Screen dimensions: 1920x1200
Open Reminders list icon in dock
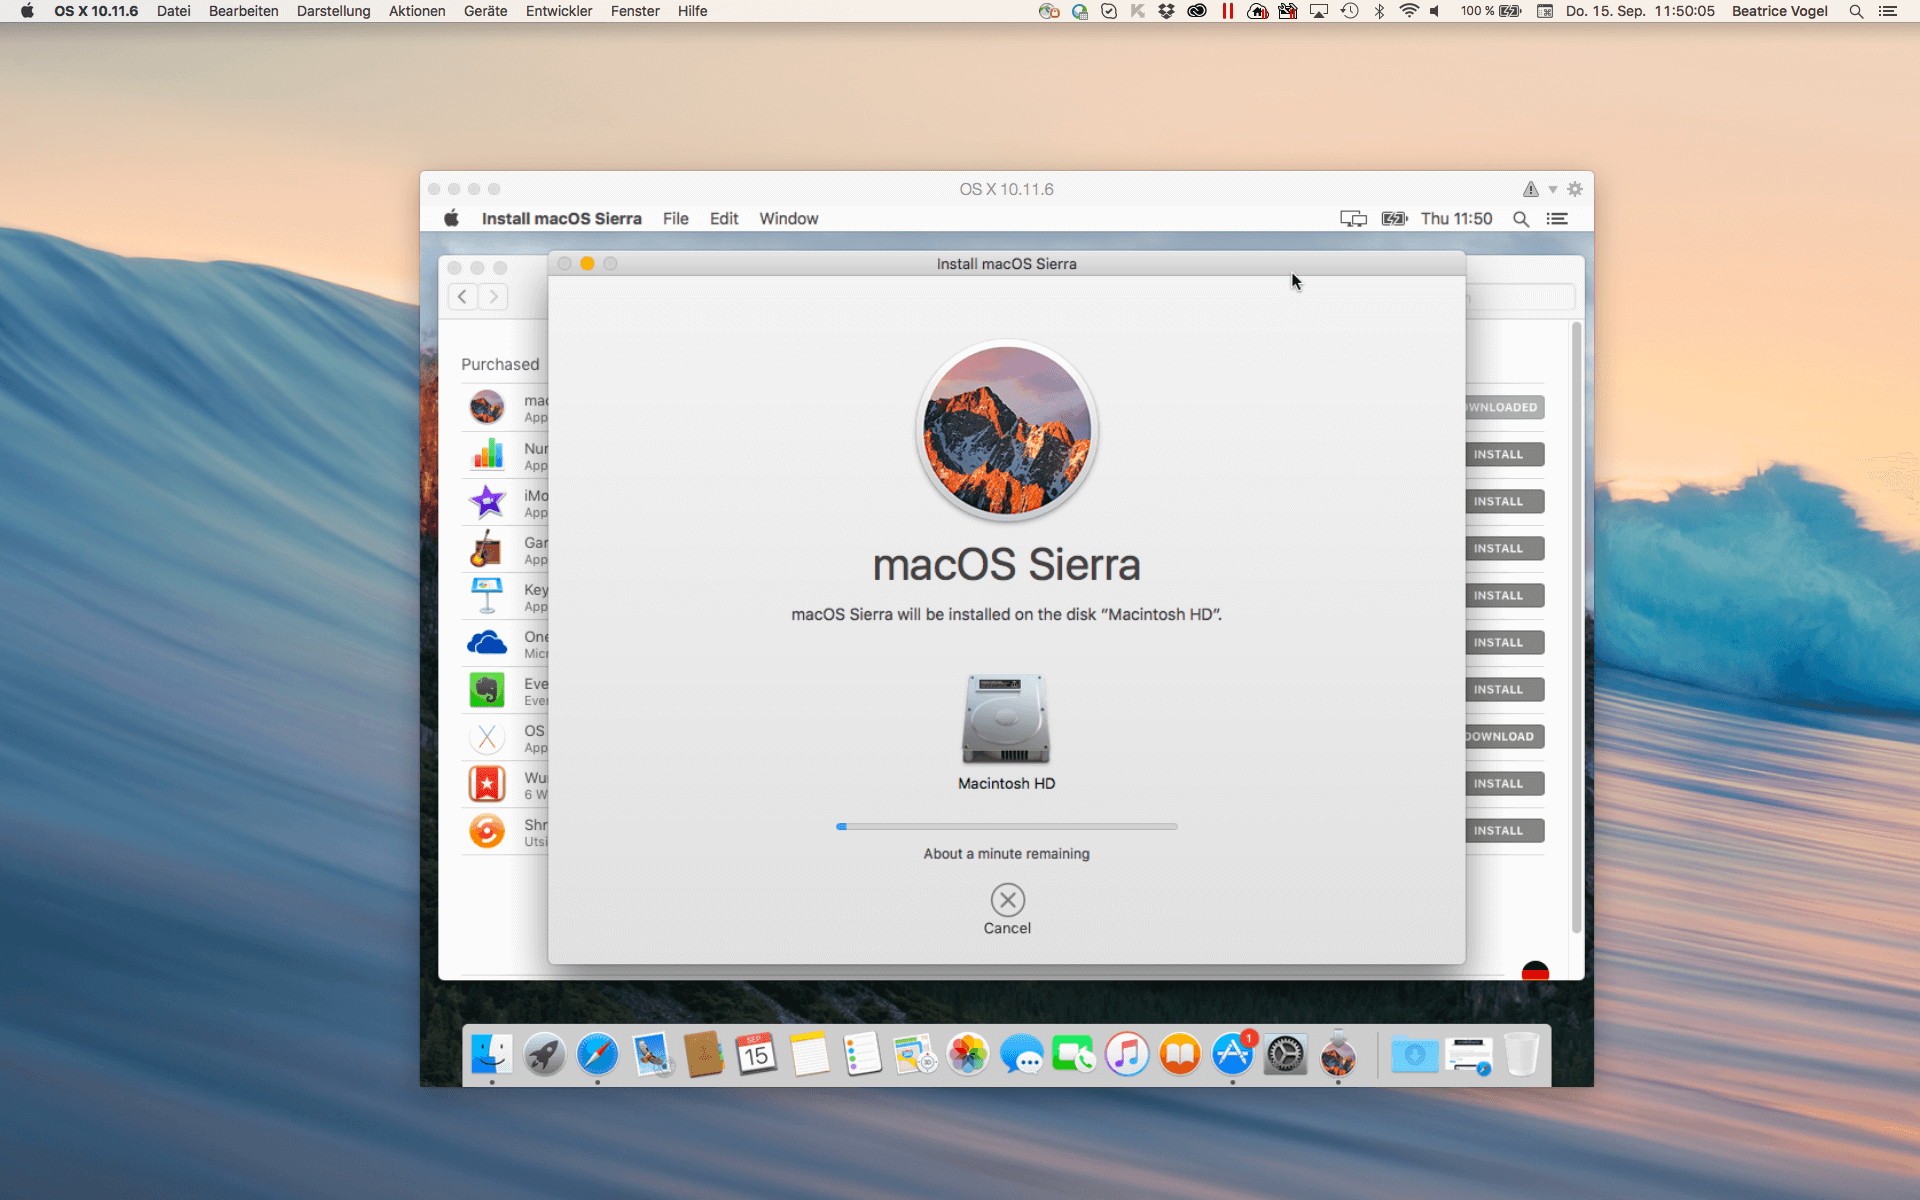point(862,1054)
